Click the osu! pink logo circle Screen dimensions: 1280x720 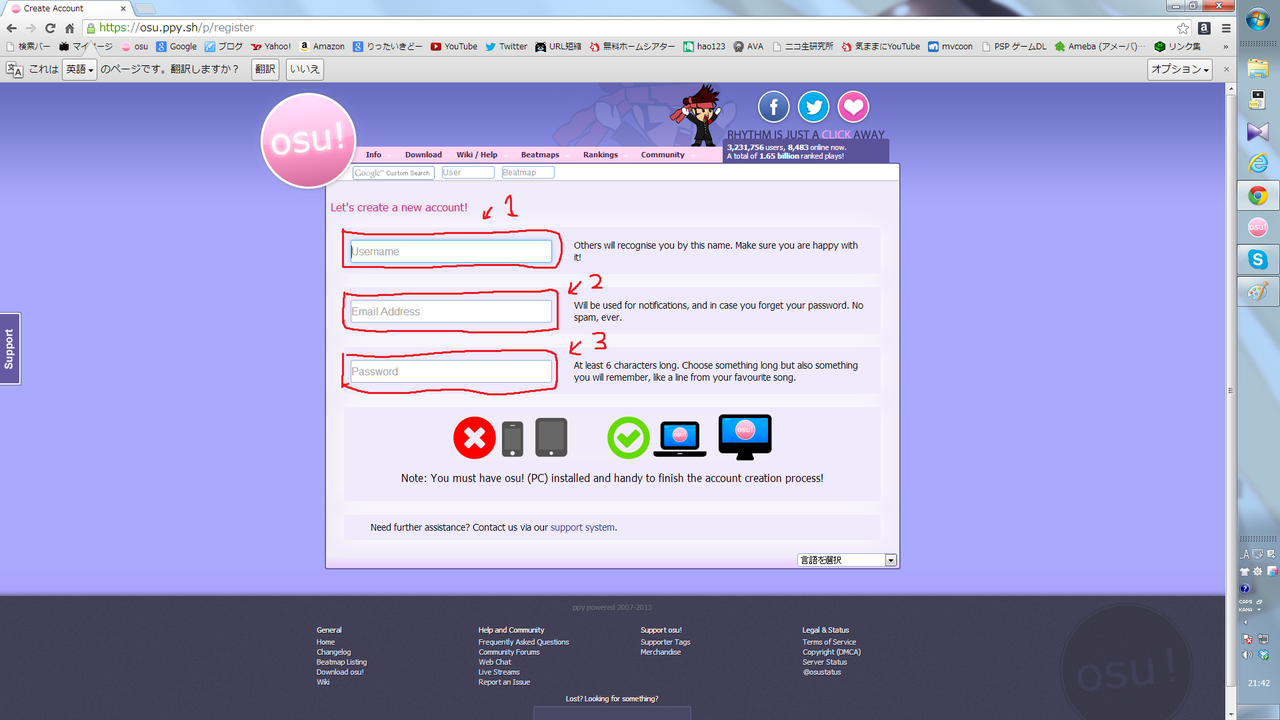308,141
